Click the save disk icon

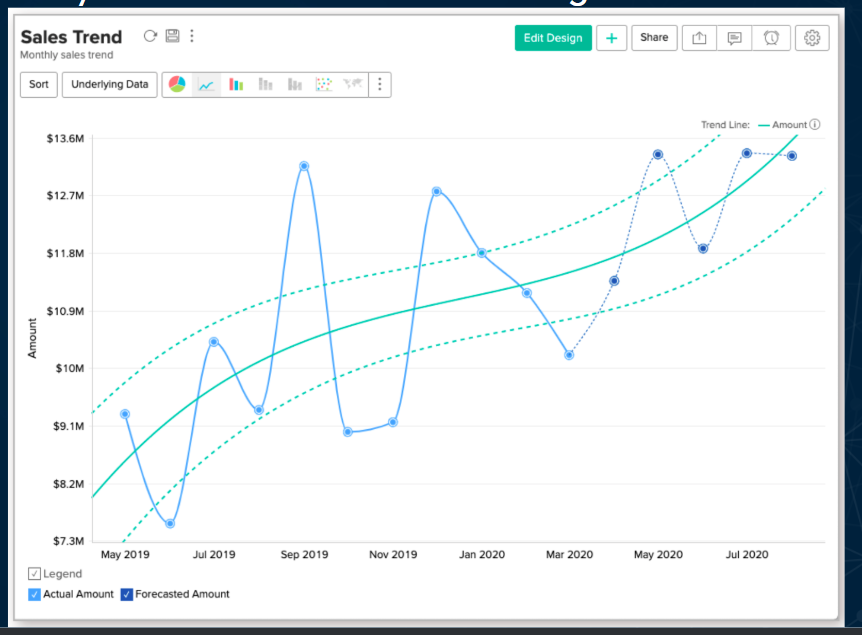pyautogui.click(x=173, y=36)
